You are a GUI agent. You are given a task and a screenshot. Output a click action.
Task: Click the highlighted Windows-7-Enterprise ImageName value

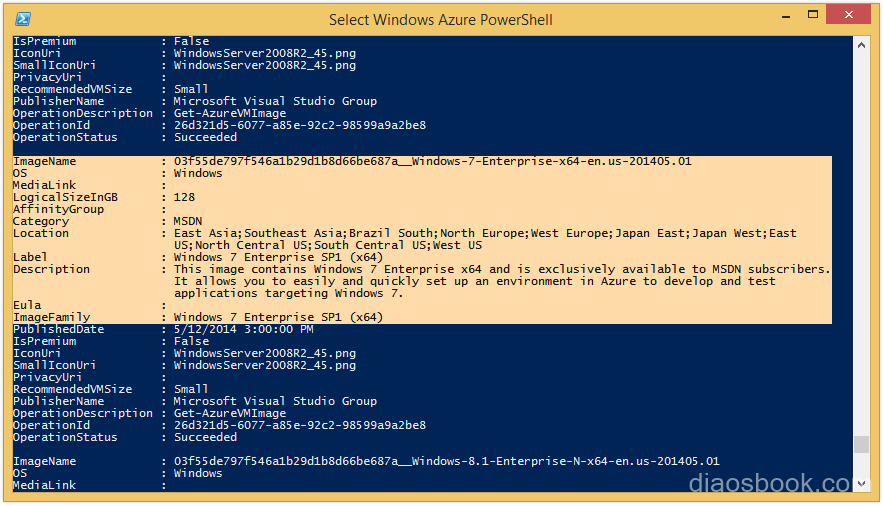[x=432, y=162]
